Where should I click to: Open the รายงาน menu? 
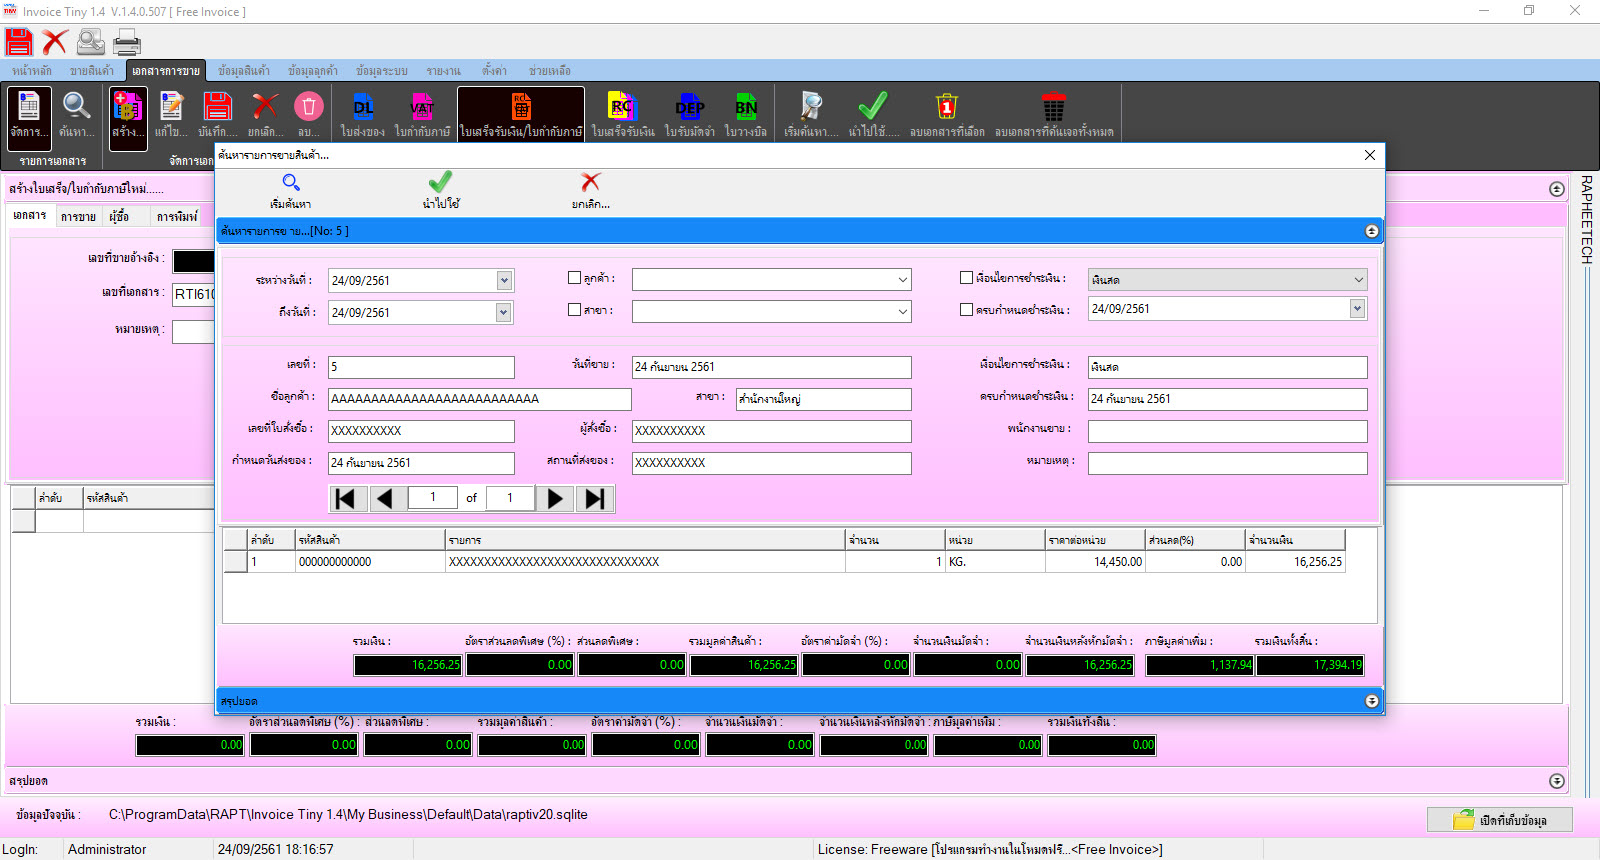coord(443,71)
